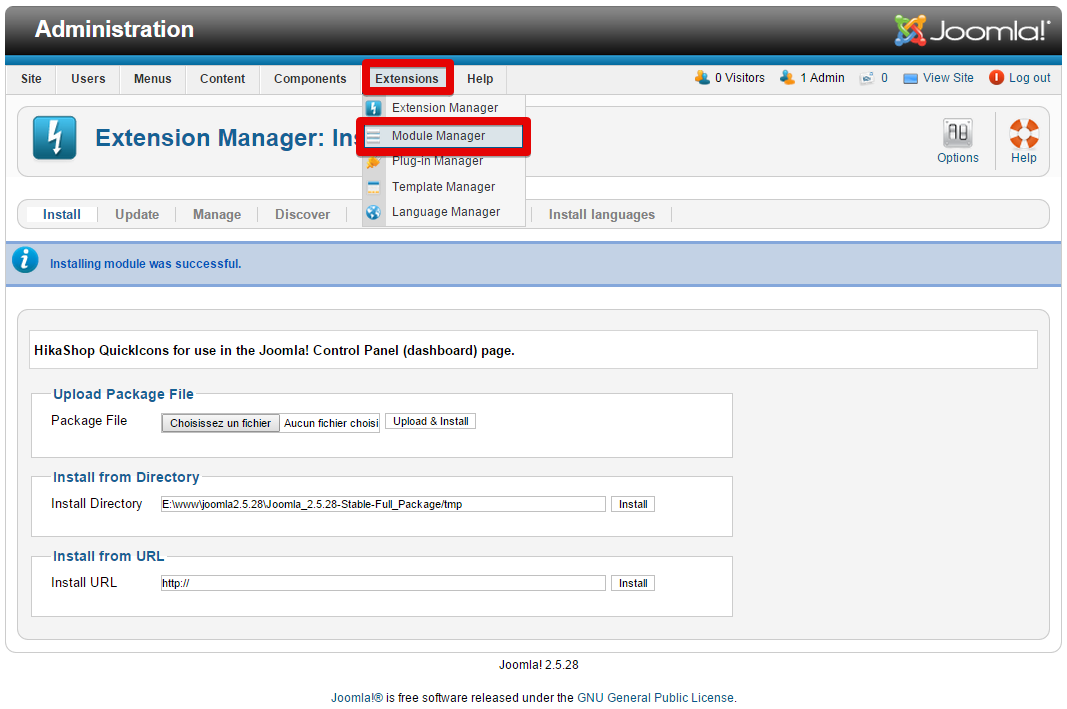The width and height of the screenshot is (1067, 709).
Task: Click the Language Manager globe icon
Action: click(374, 212)
